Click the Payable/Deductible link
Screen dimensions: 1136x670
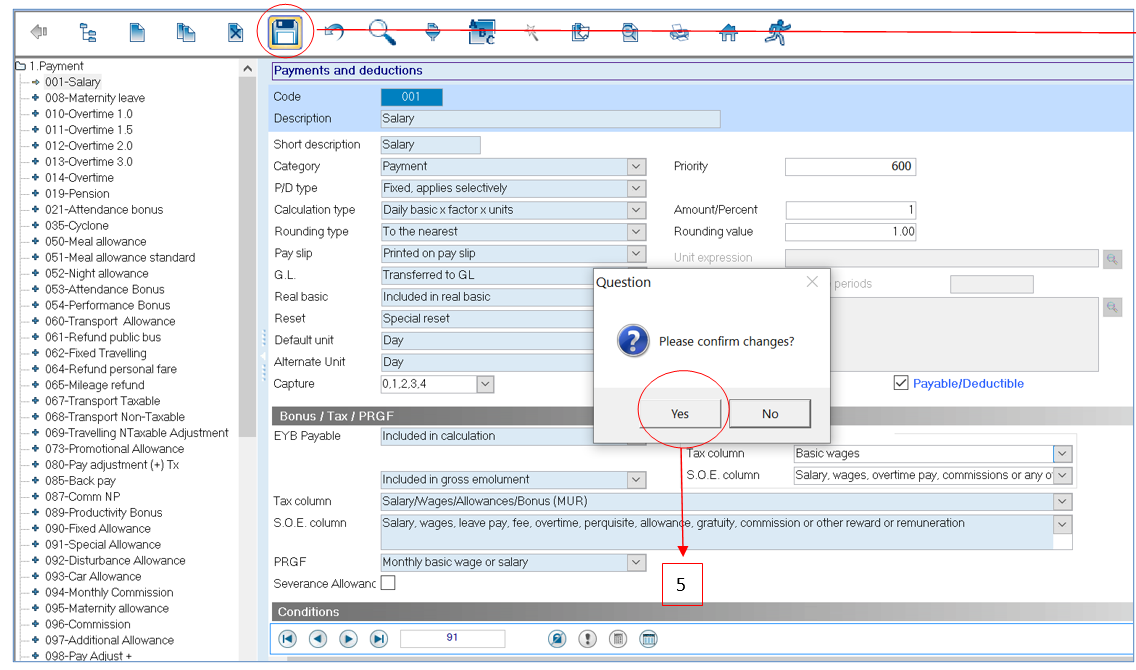click(x=968, y=383)
